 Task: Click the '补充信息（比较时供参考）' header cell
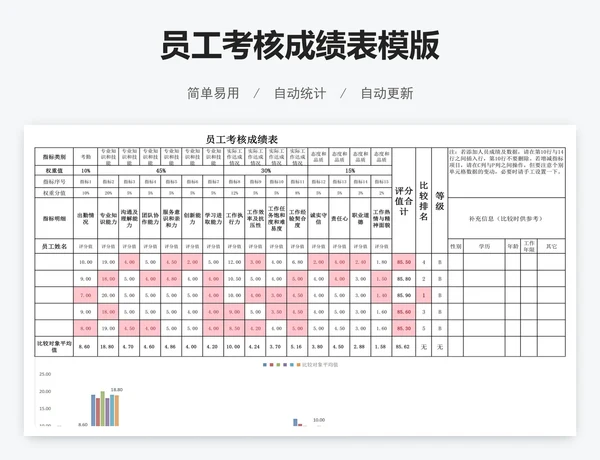coord(507,219)
